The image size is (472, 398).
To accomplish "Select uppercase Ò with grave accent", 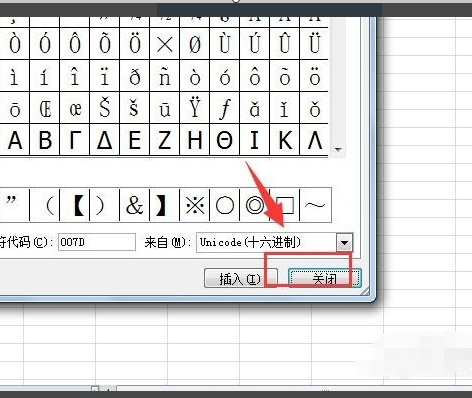I will 15,44.
